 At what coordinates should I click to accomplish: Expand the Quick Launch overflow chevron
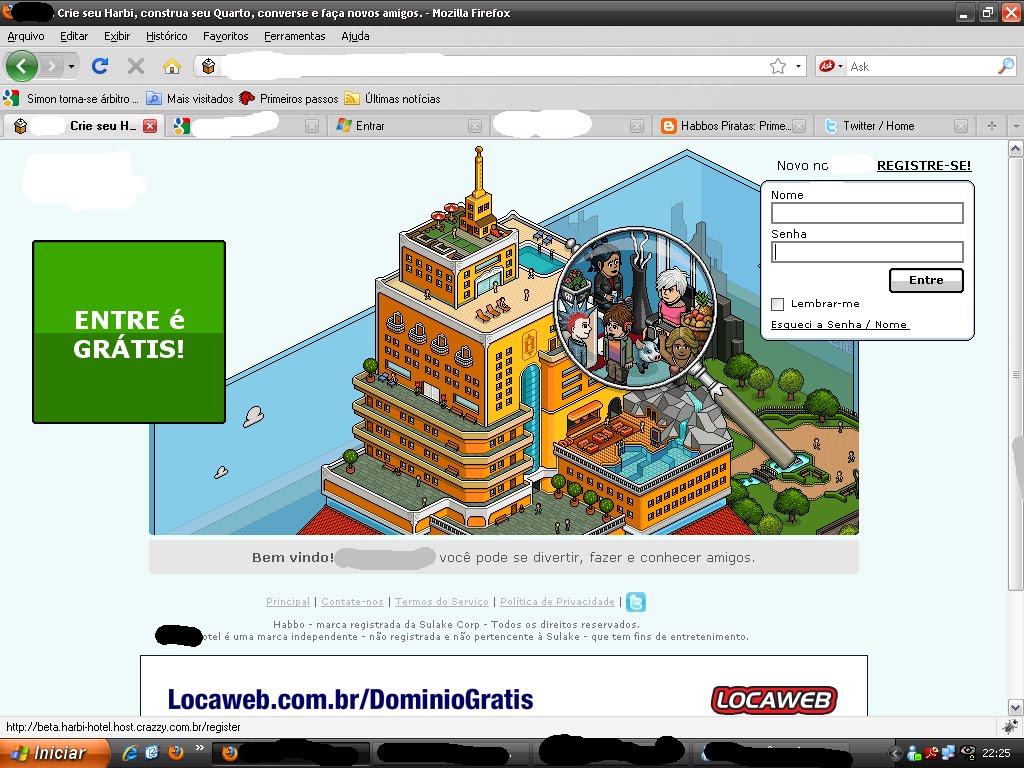(x=199, y=749)
